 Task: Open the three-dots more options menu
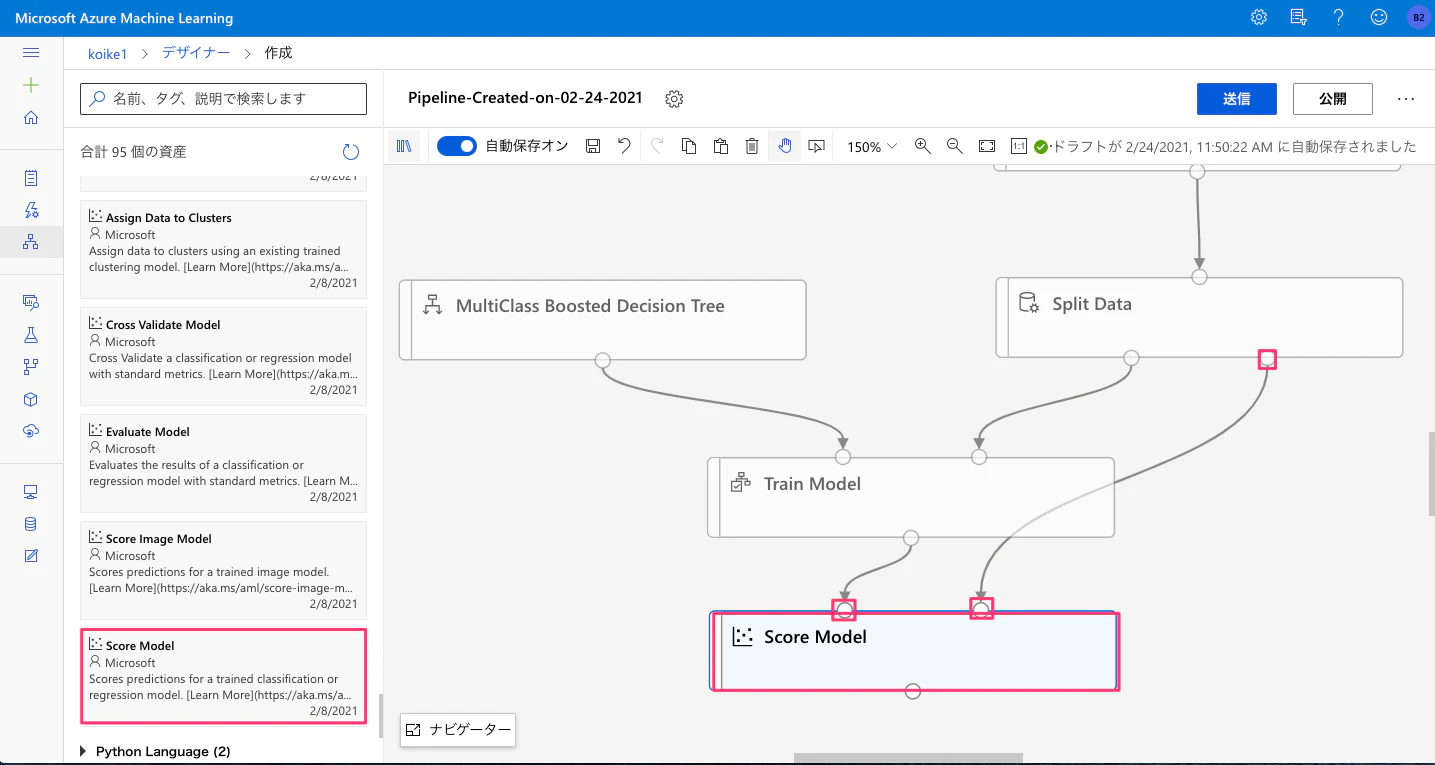(x=1406, y=99)
